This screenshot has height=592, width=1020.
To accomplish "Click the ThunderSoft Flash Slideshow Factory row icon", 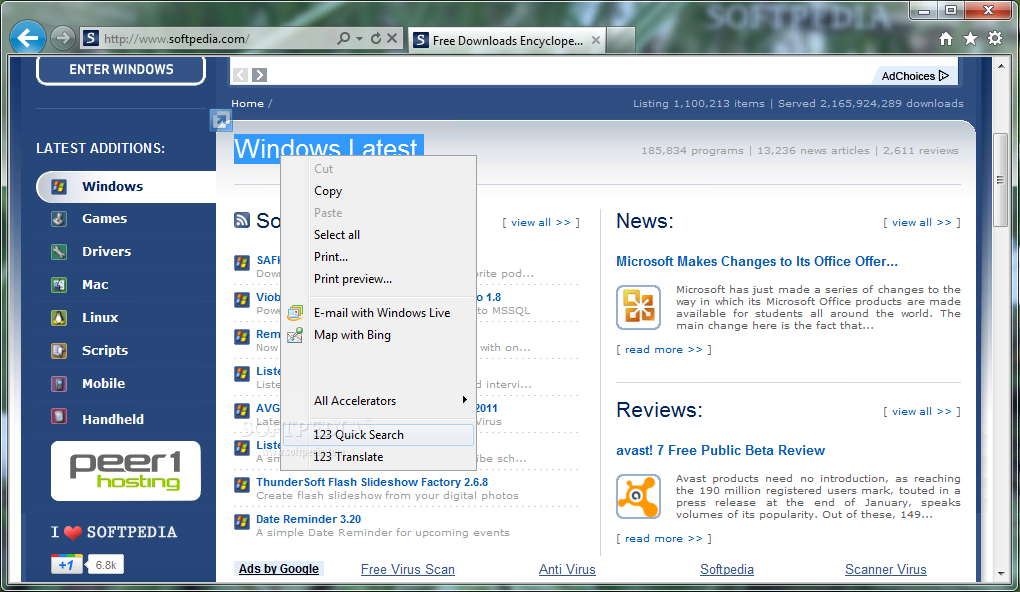I will (242, 485).
